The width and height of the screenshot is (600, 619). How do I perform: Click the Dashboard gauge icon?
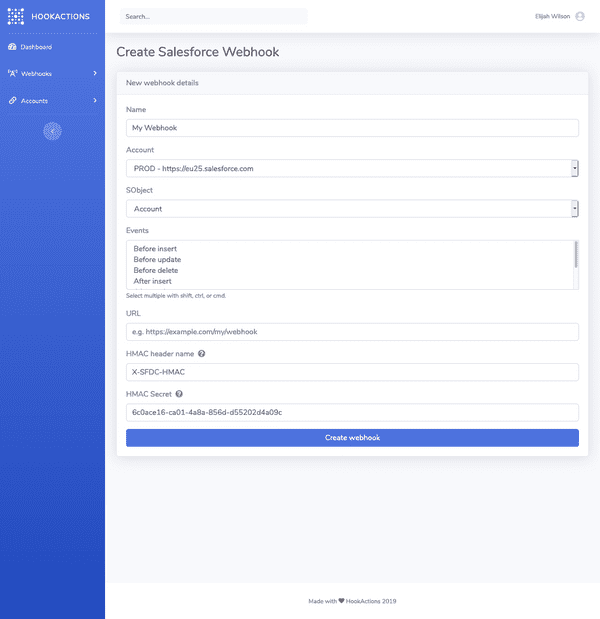pyautogui.click(x=12, y=47)
